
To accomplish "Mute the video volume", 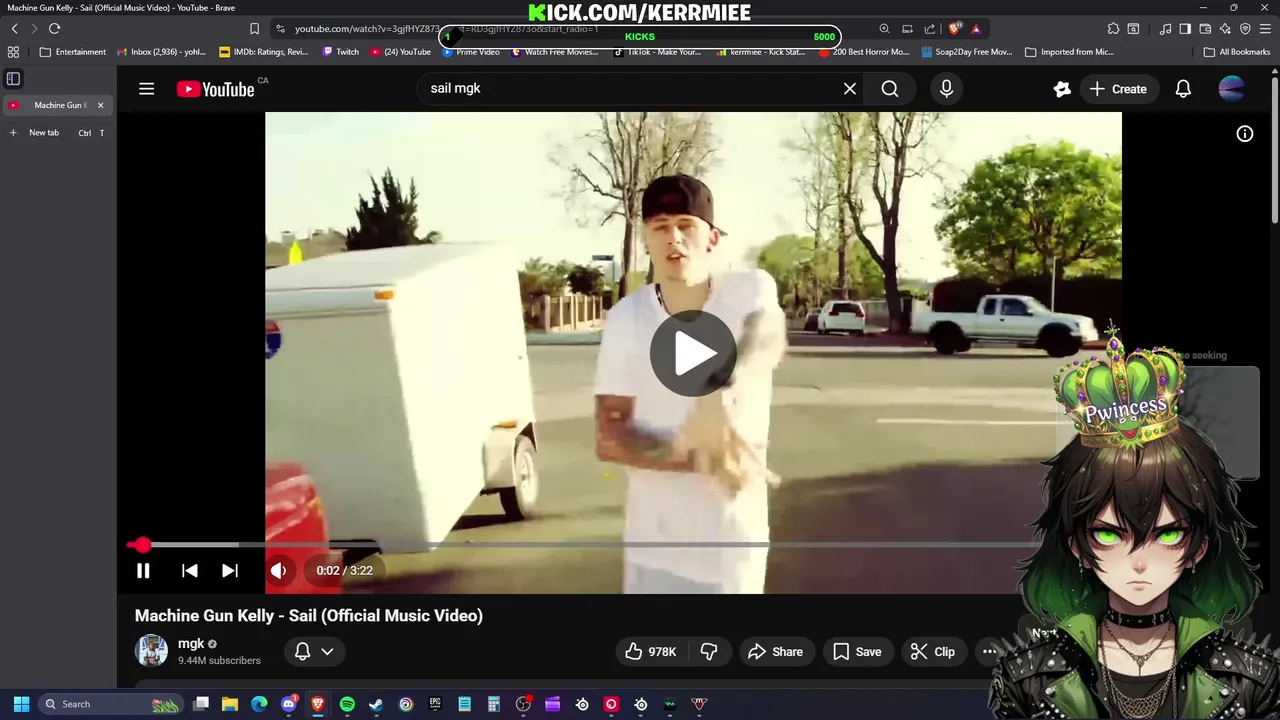I will [x=278, y=571].
